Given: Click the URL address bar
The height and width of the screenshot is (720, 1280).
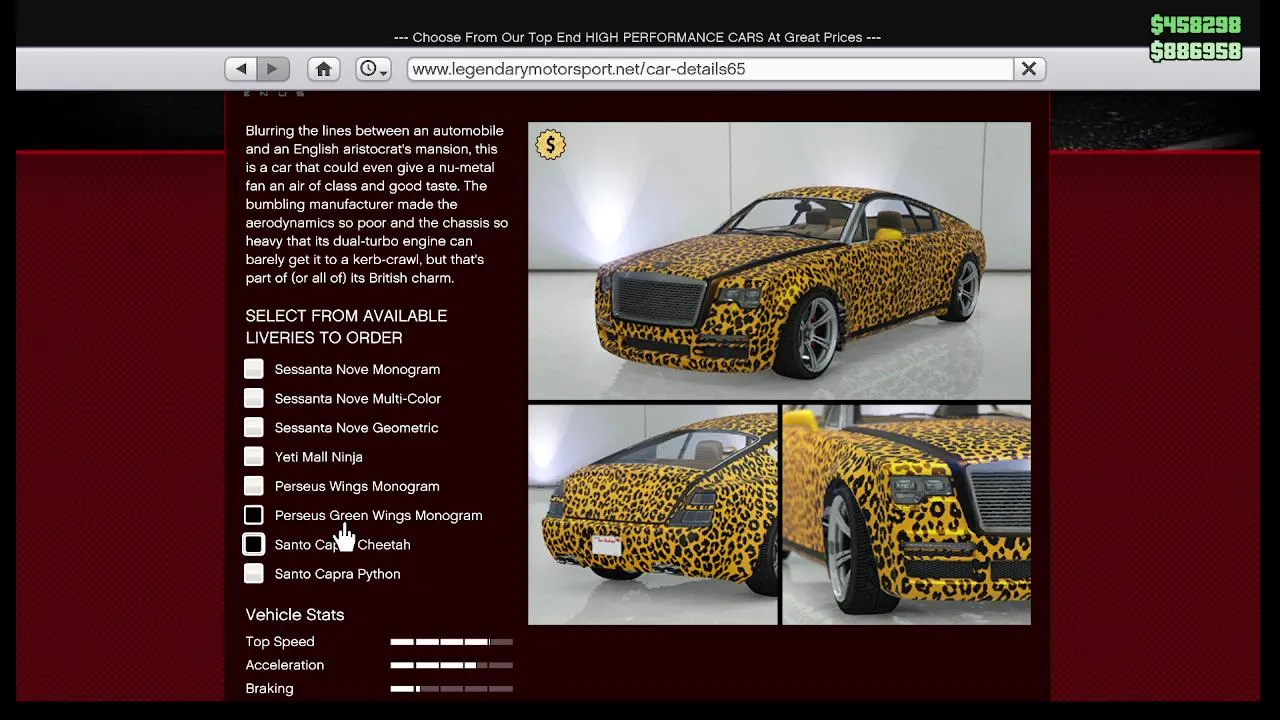Looking at the screenshot, I should tap(710, 69).
